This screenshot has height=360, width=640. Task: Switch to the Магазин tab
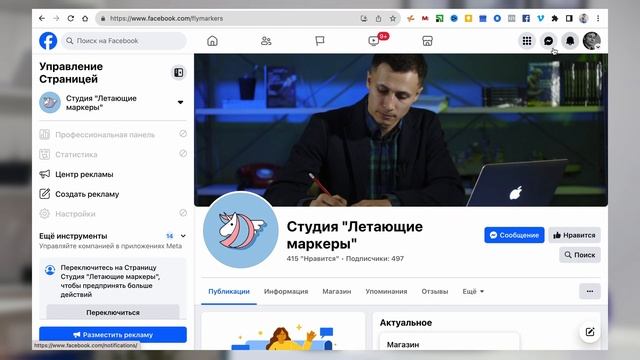[337, 291]
